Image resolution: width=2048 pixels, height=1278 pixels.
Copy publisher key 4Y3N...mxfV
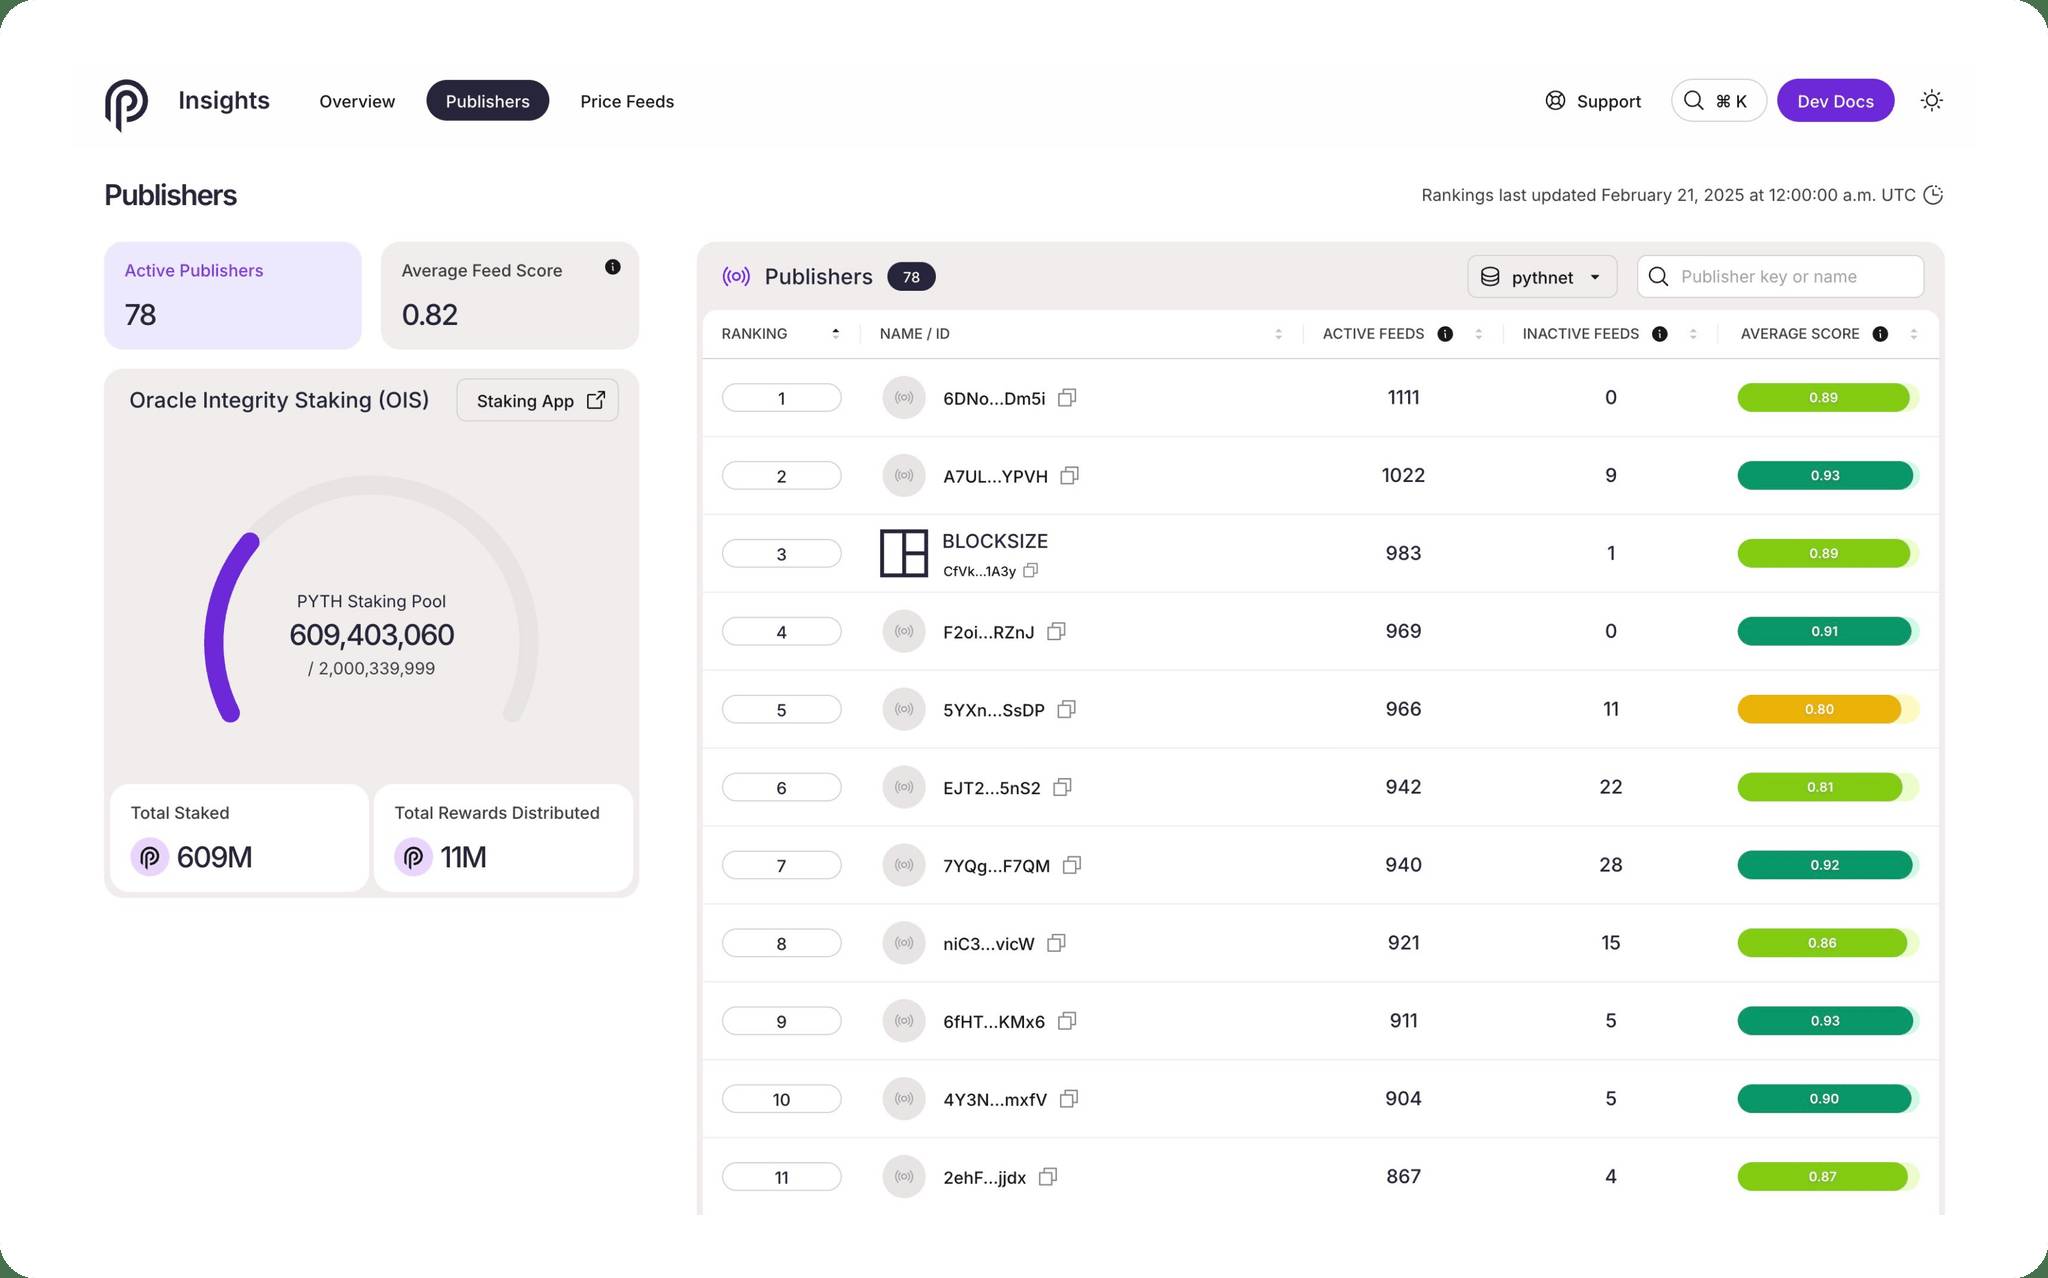coord(1069,1099)
